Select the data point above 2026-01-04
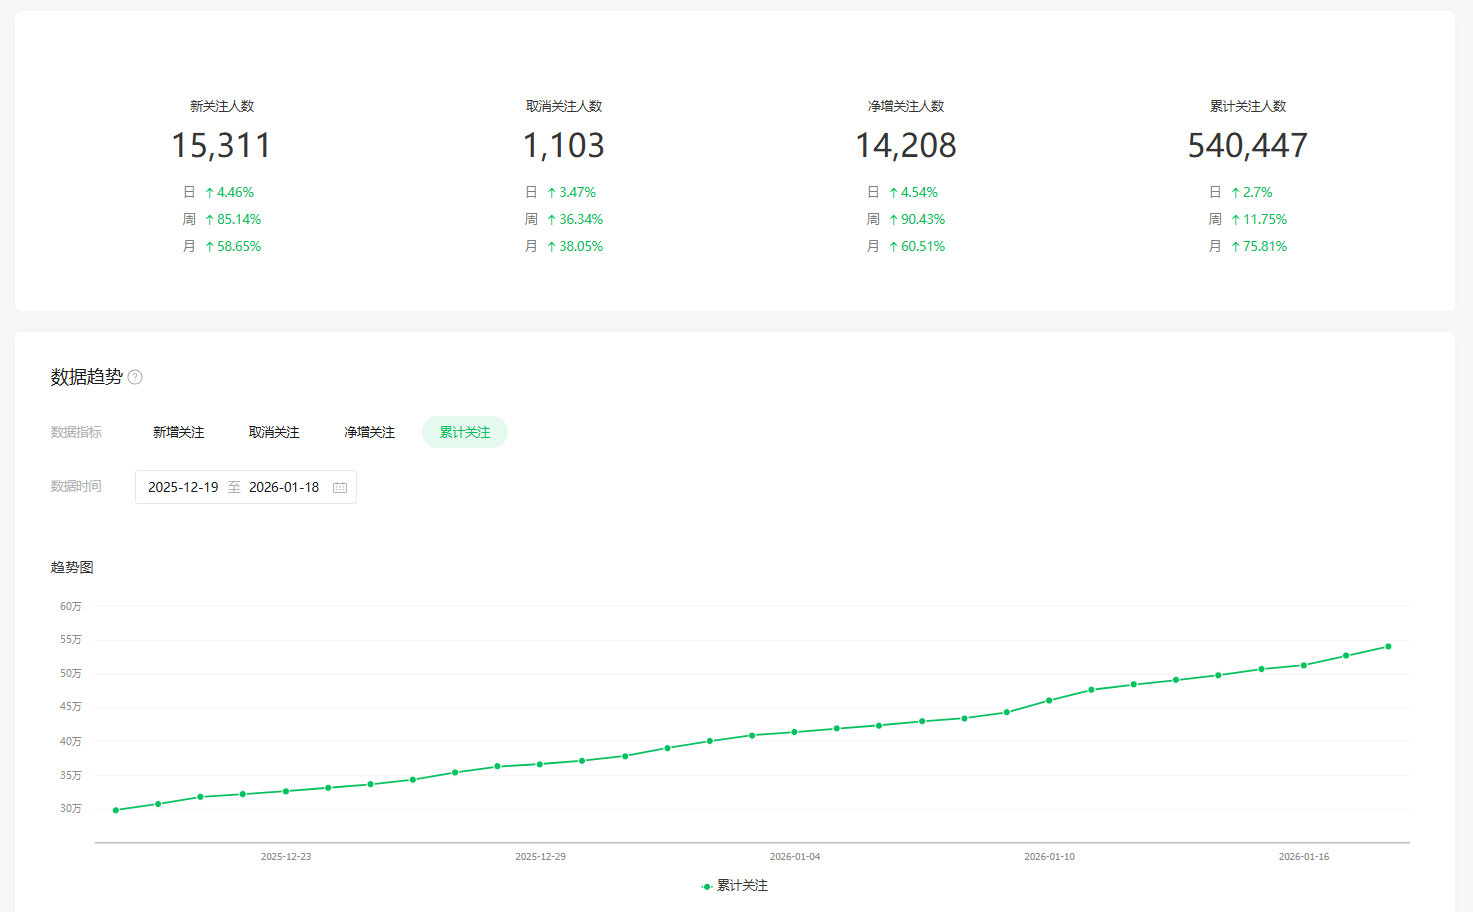Image resolution: width=1473 pixels, height=912 pixels. click(x=795, y=732)
